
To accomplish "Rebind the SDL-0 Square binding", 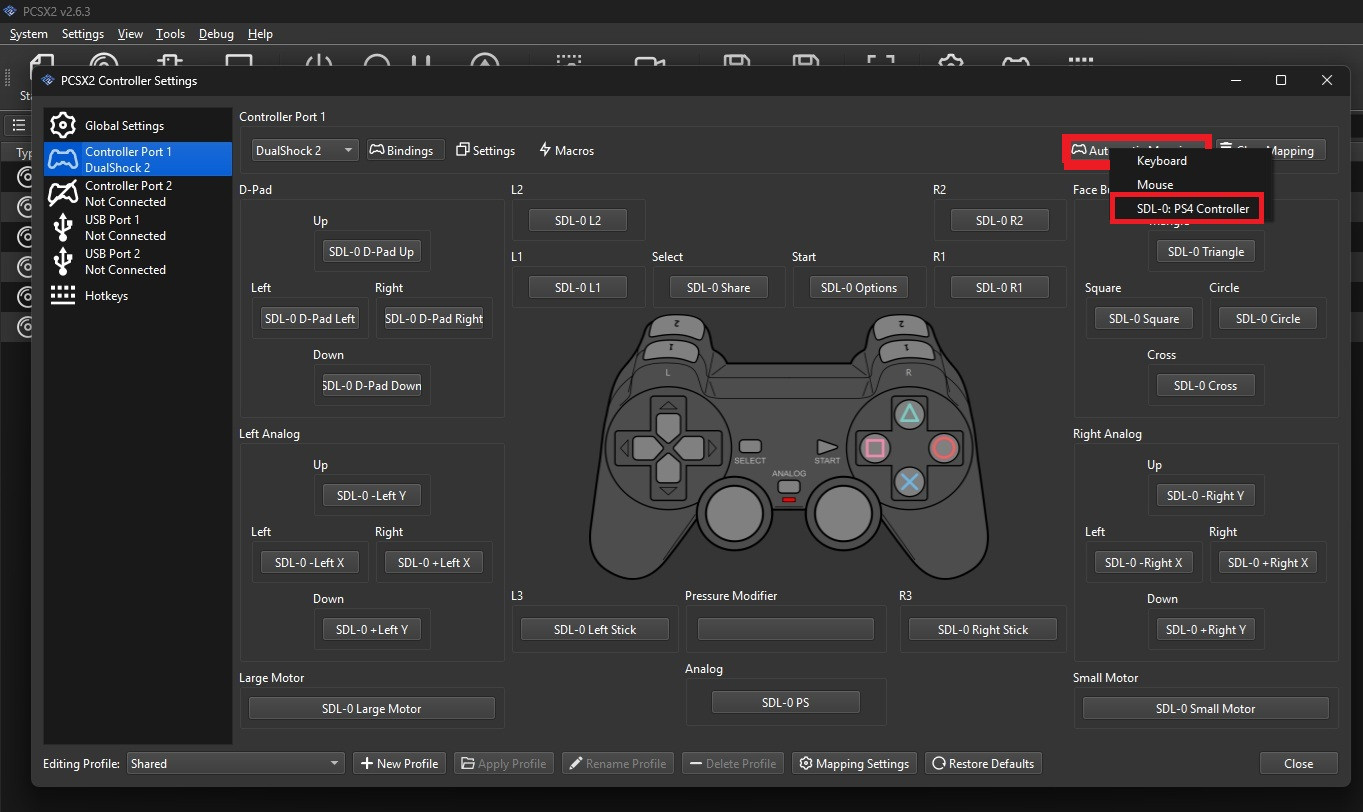I will pos(1144,318).
